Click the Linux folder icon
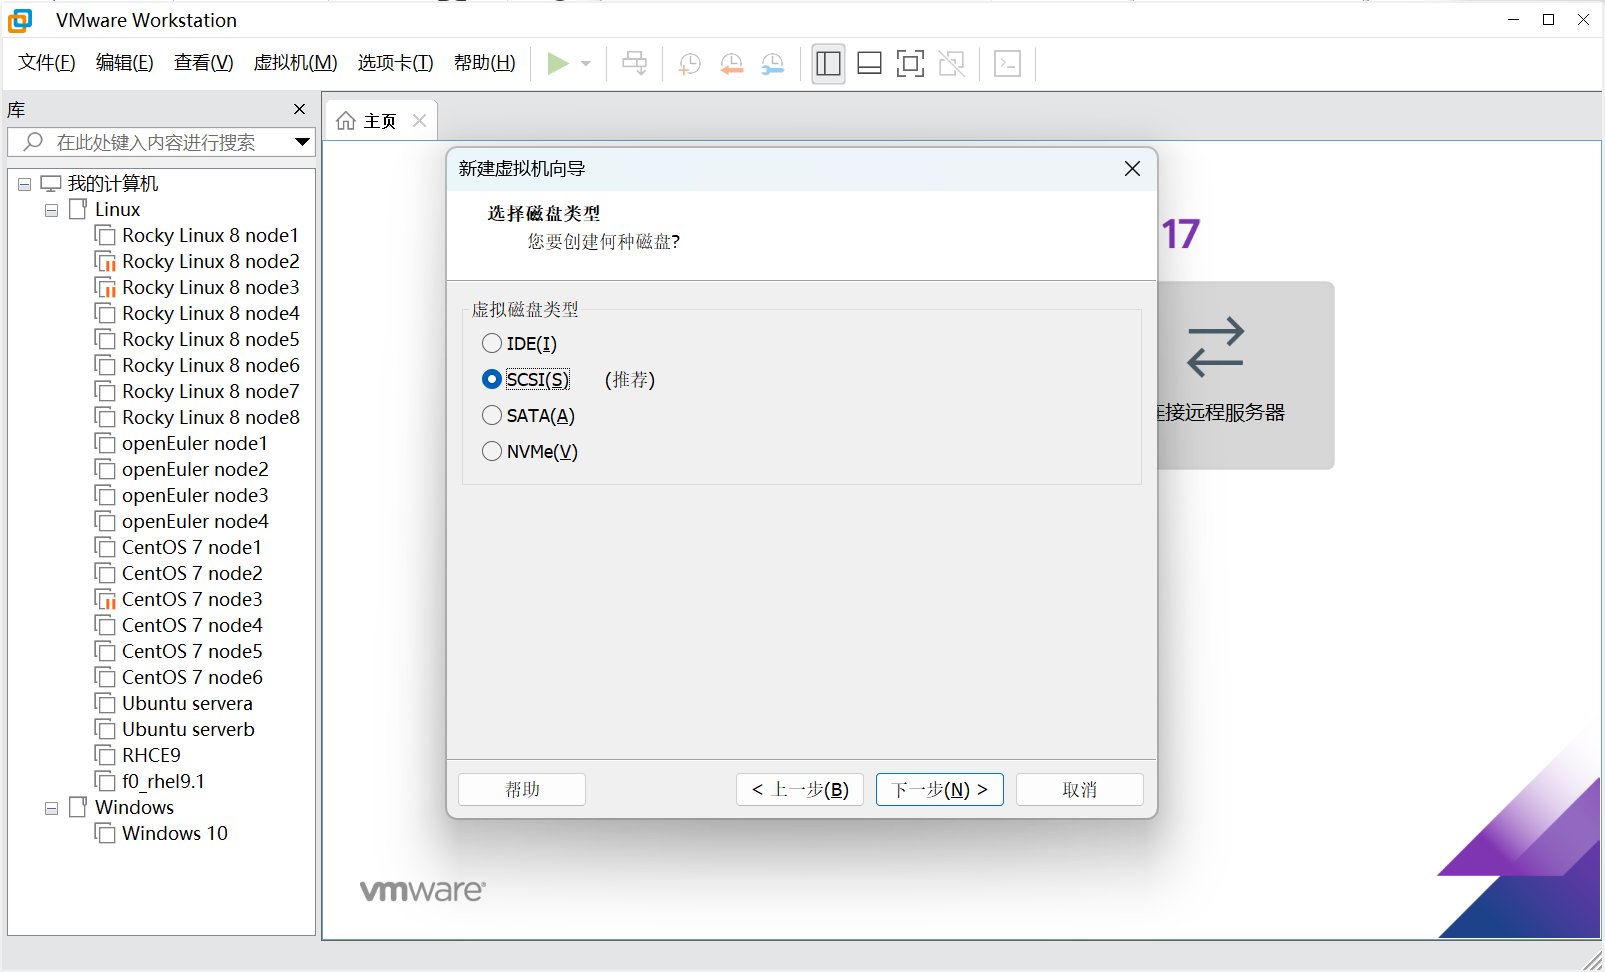Image resolution: width=1605 pixels, height=972 pixels. 78,209
